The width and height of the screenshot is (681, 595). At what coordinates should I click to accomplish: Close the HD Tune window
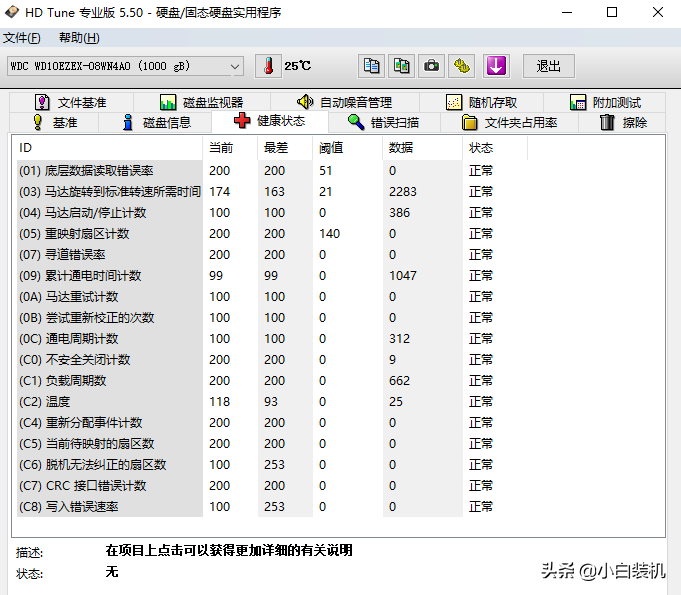tap(658, 12)
